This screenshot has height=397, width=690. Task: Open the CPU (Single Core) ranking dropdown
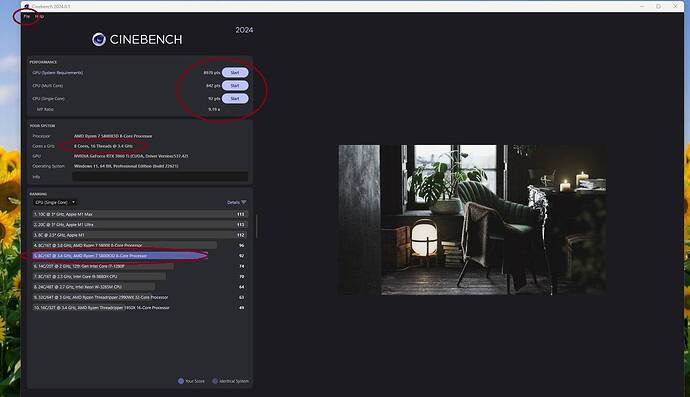coord(55,202)
